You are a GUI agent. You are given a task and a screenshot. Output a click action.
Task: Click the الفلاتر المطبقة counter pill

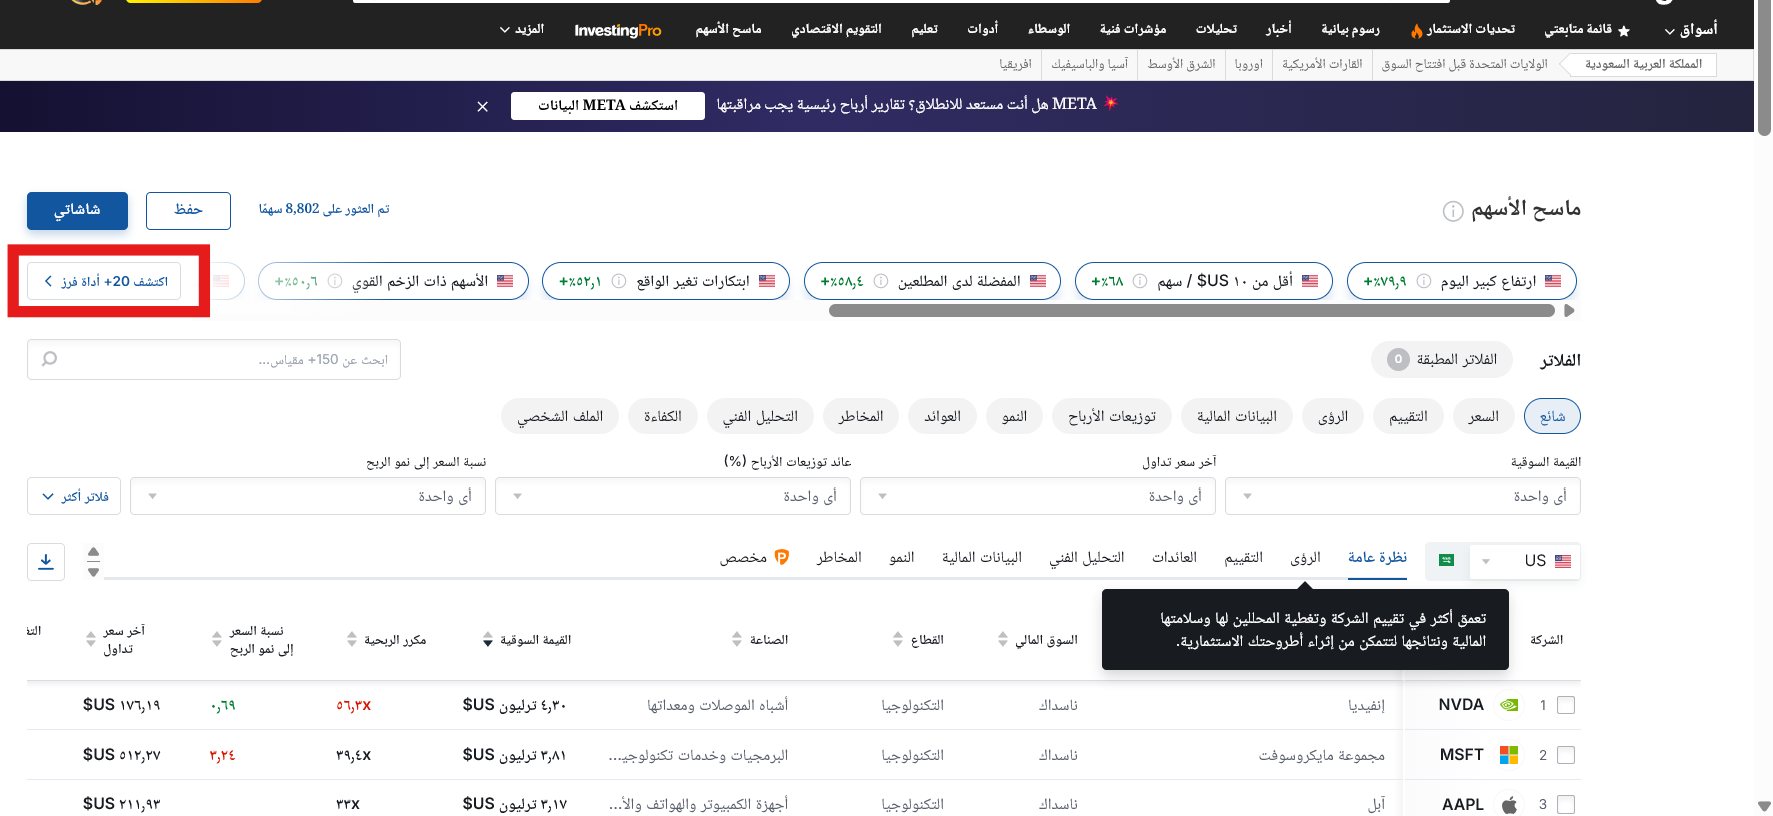[1441, 360]
